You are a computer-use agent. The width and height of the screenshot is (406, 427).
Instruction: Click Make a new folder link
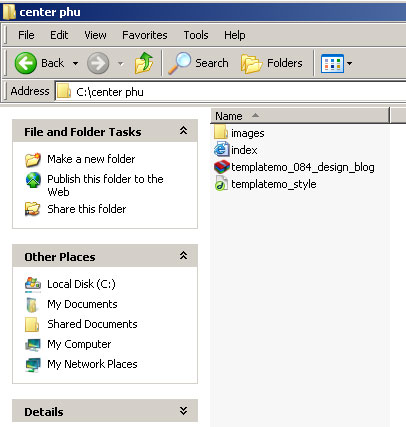[x=91, y=159]
